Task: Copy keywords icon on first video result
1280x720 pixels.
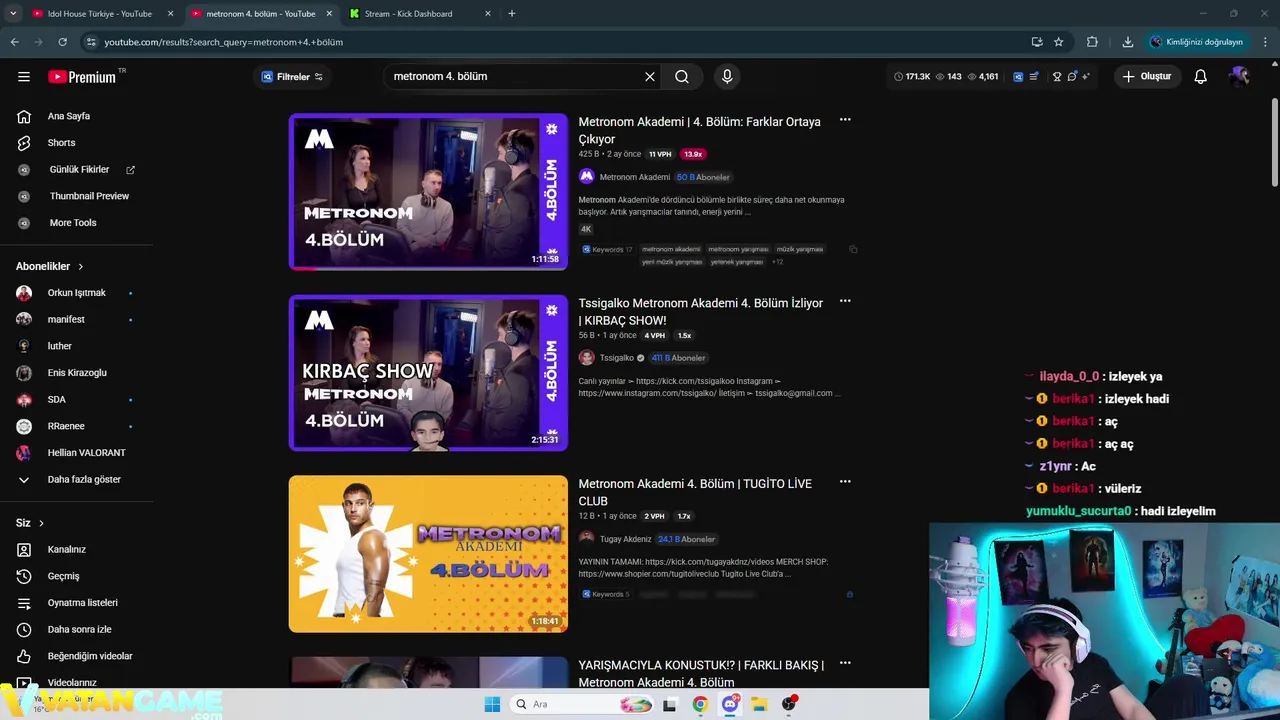Action: click(853, 249)
